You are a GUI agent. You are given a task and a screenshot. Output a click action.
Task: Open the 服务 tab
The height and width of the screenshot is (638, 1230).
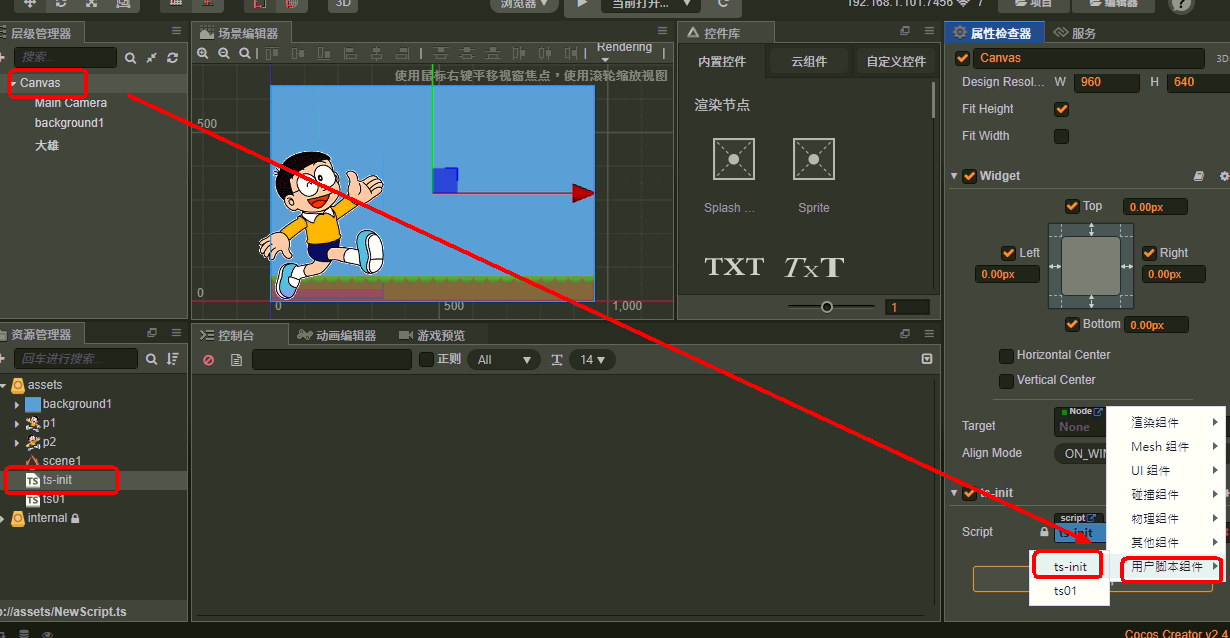pos(1075,33)
